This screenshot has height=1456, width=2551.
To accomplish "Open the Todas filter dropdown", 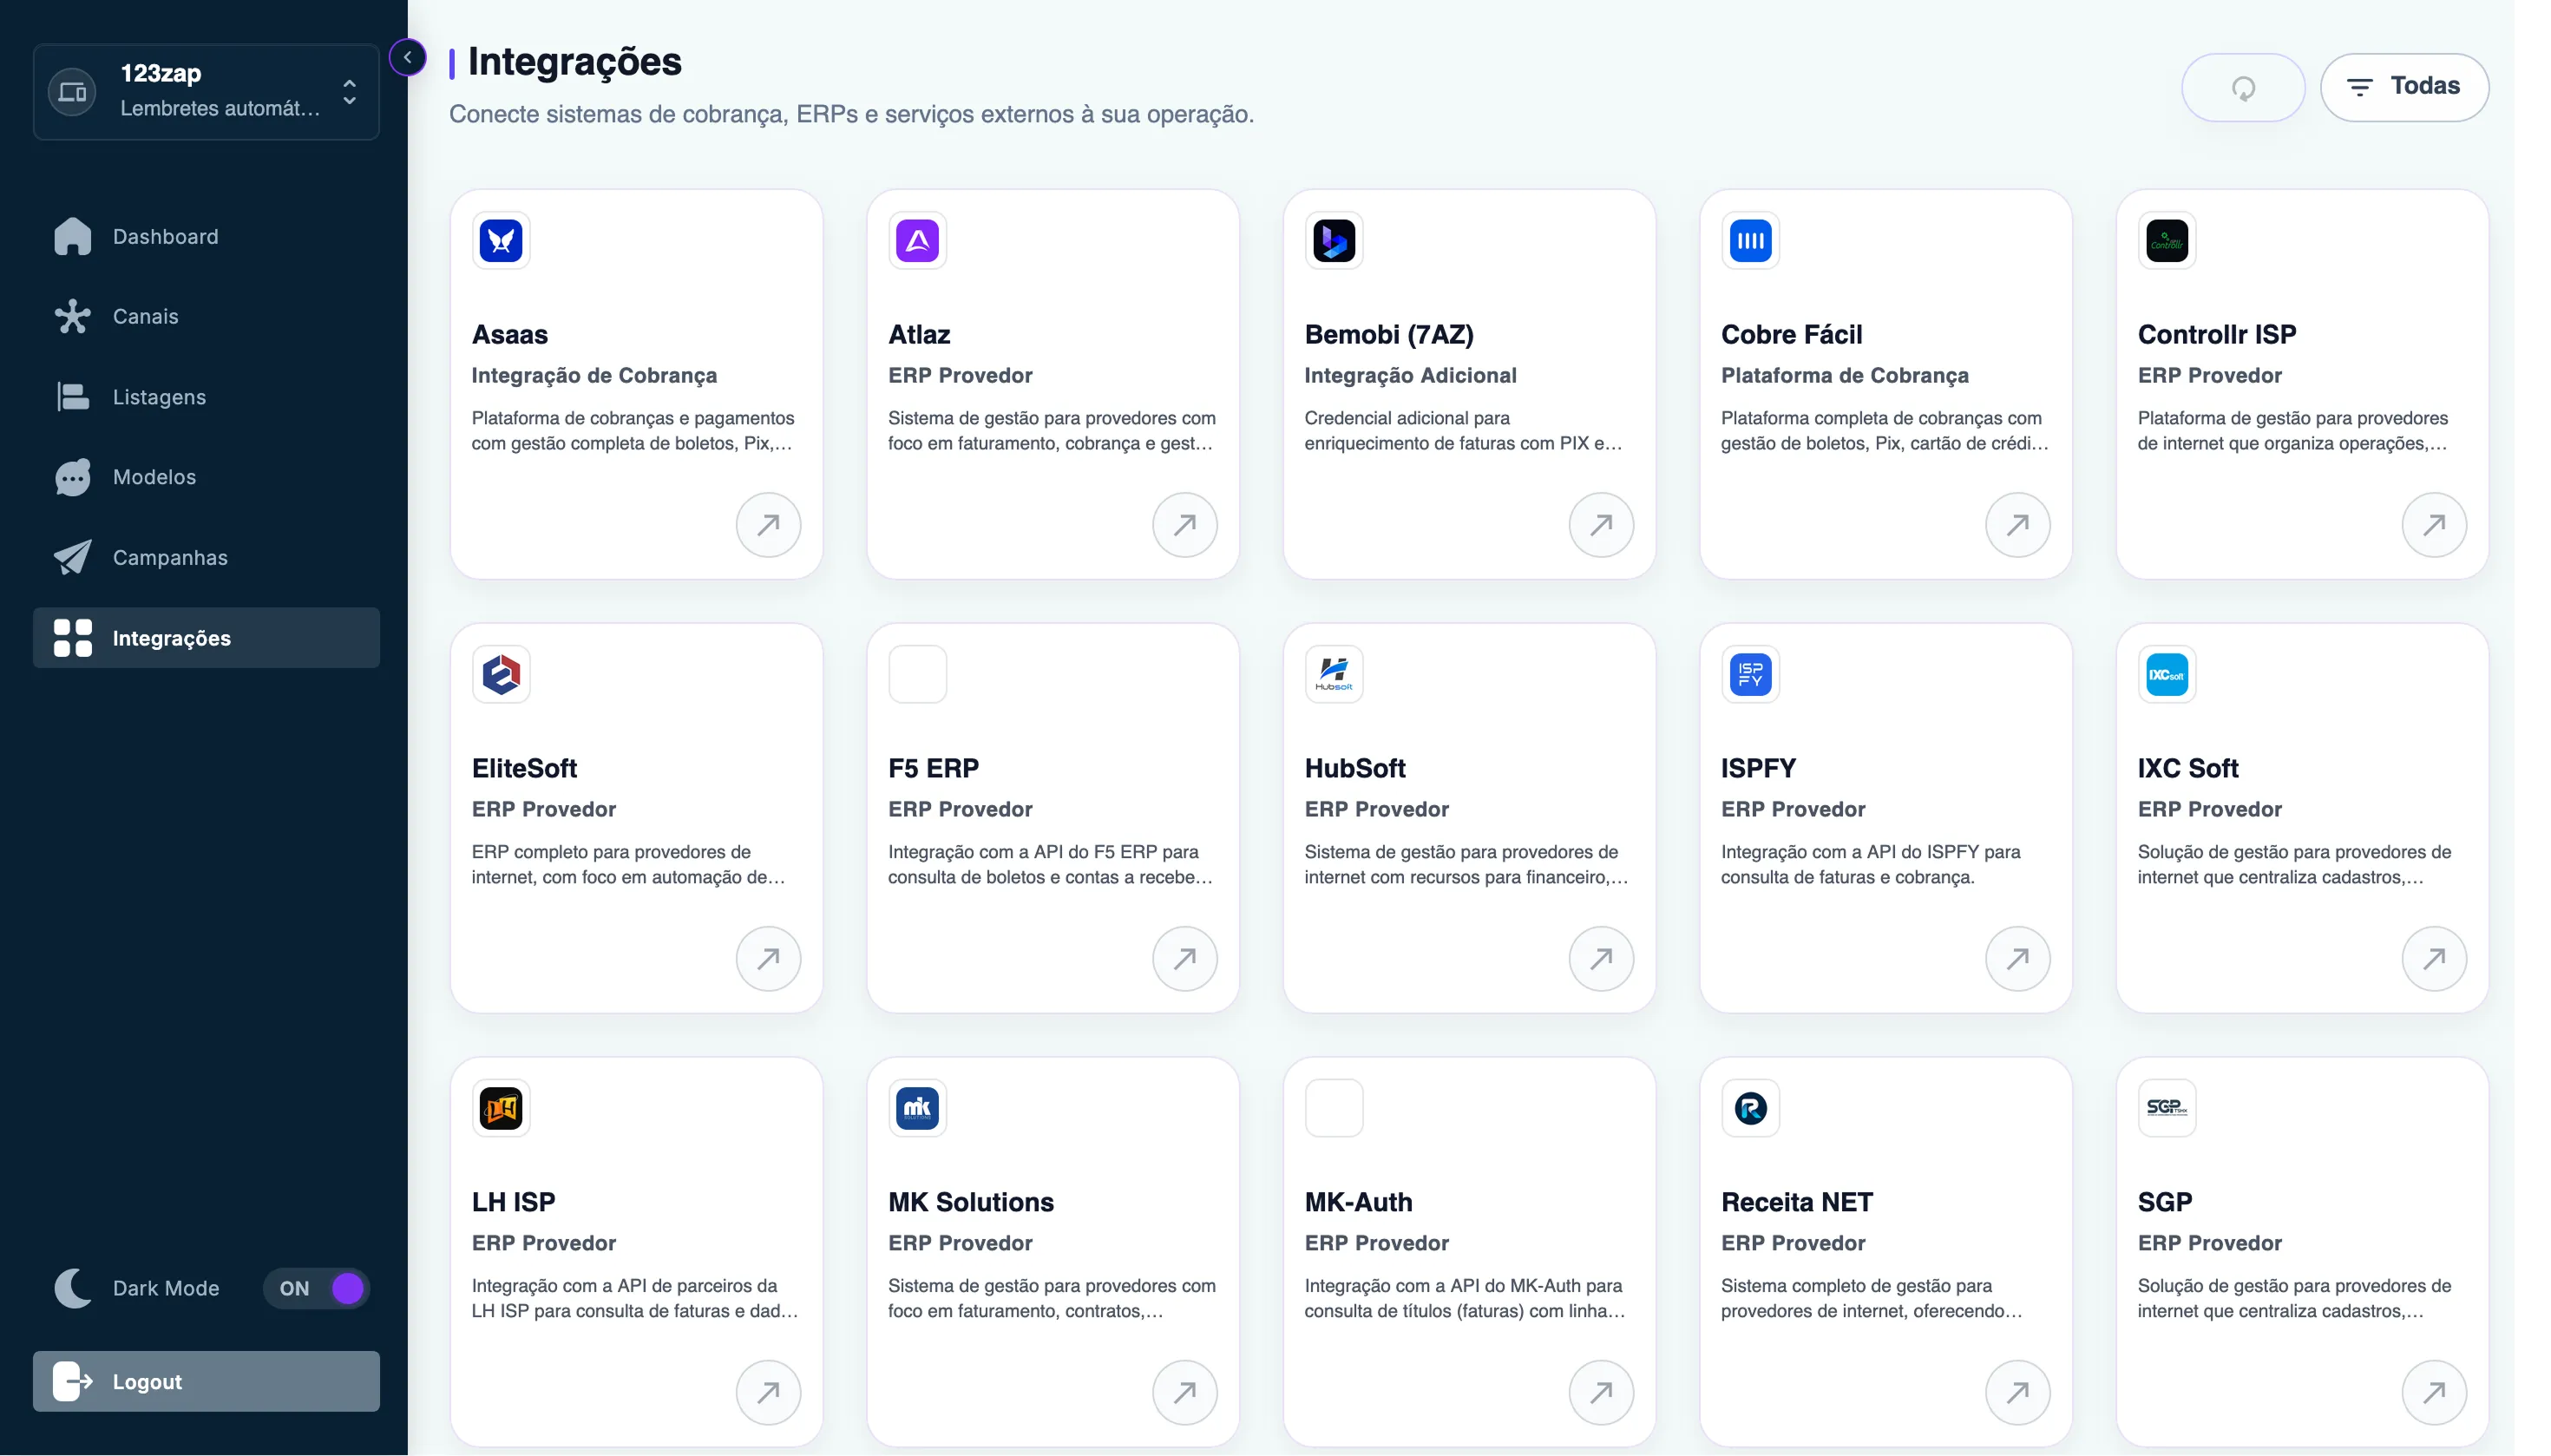I will [2404, 88].
